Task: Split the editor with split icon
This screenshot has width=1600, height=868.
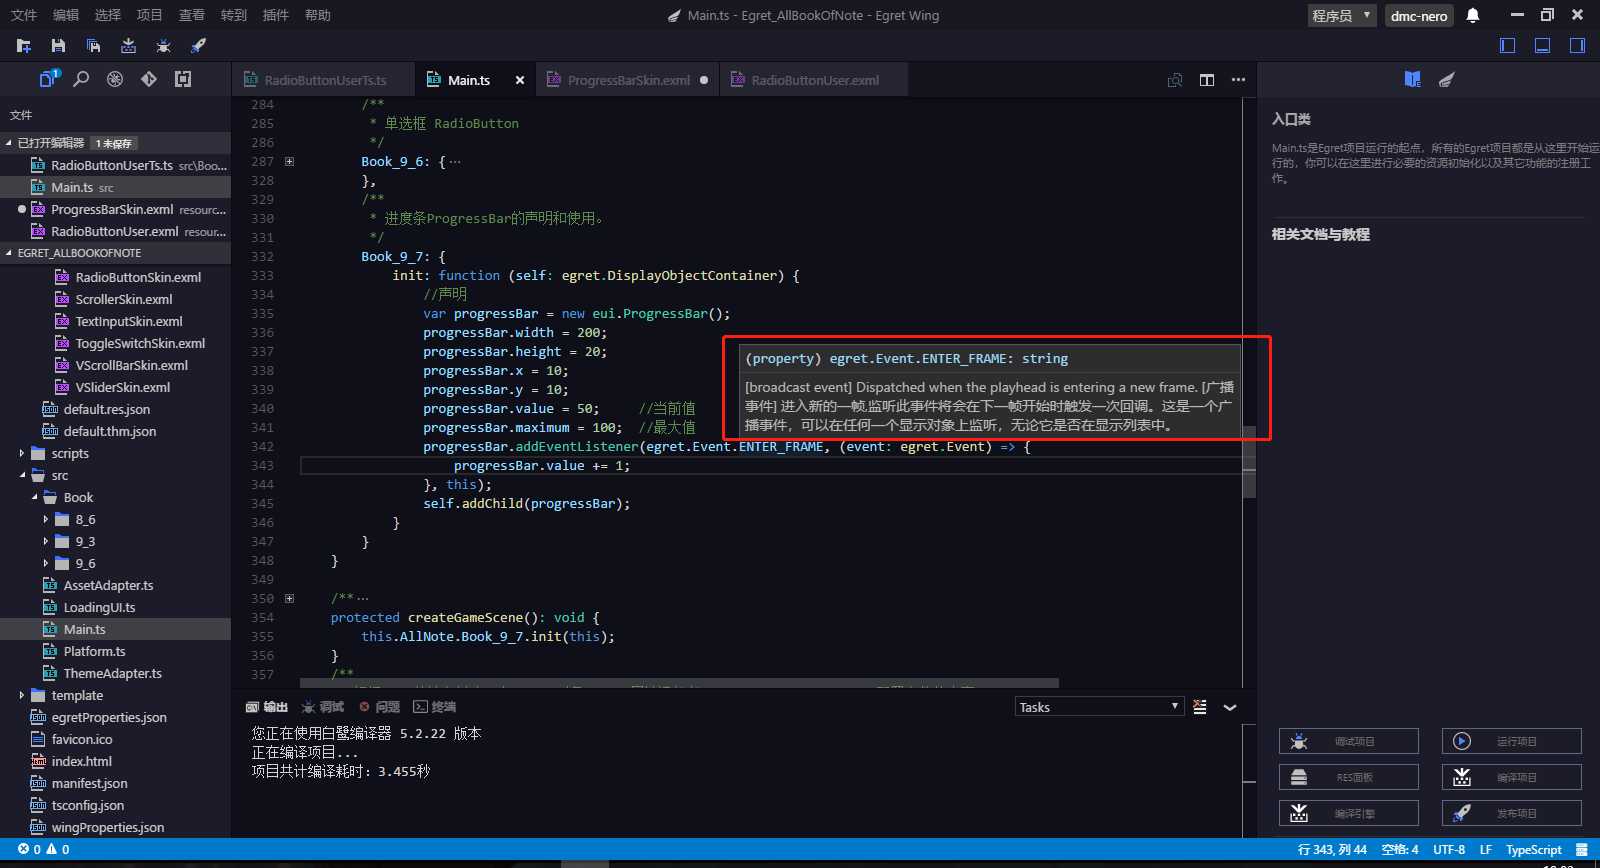Action: 1207,80
